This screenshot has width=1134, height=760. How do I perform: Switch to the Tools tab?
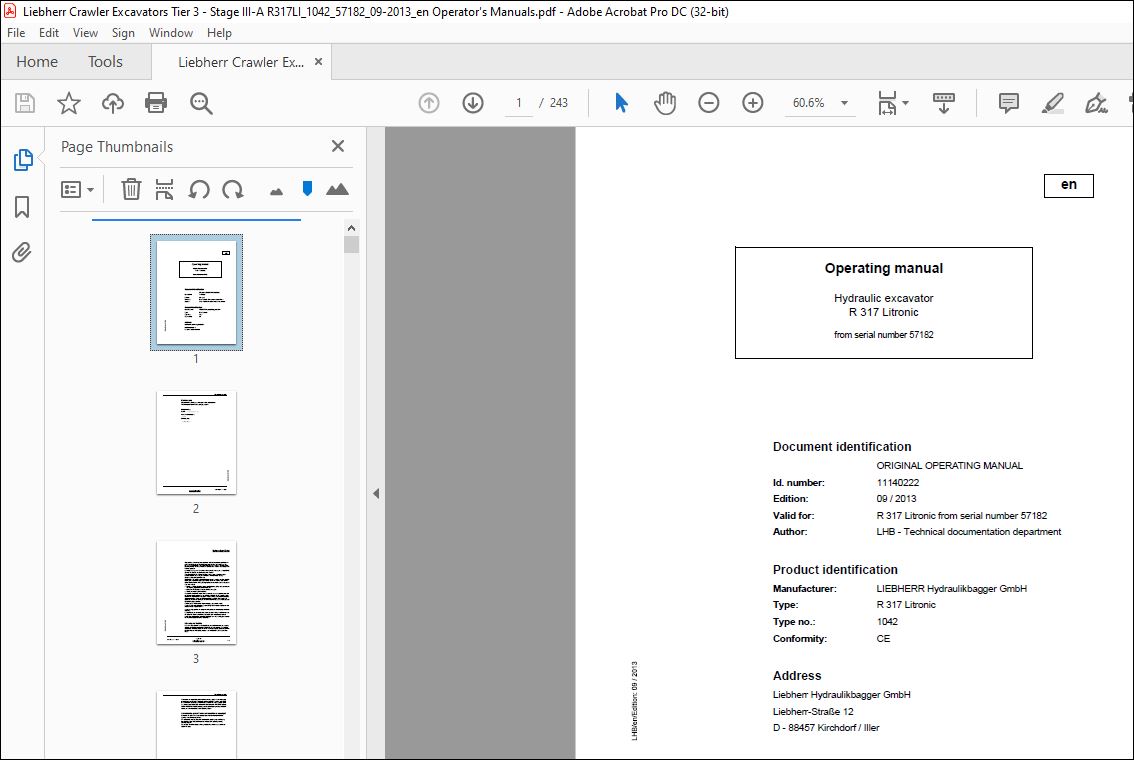106,61
